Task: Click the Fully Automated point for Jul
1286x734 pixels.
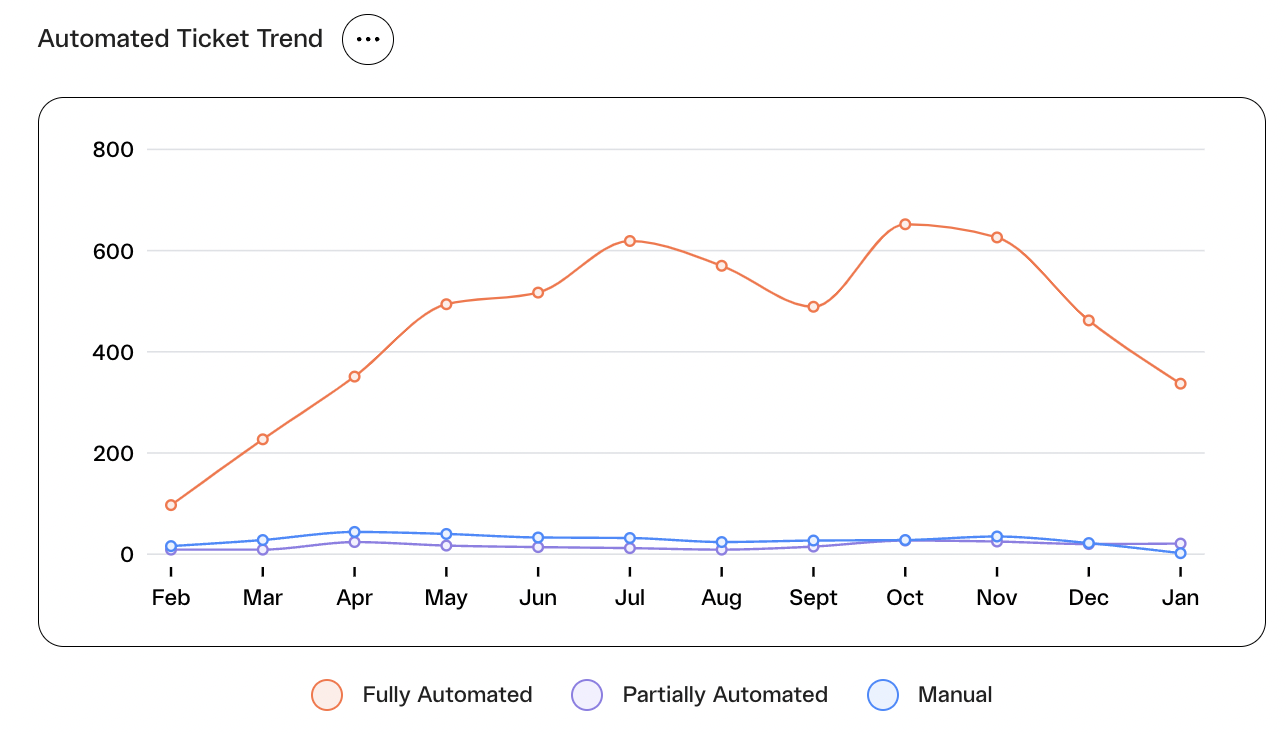Action: point(630,241)
